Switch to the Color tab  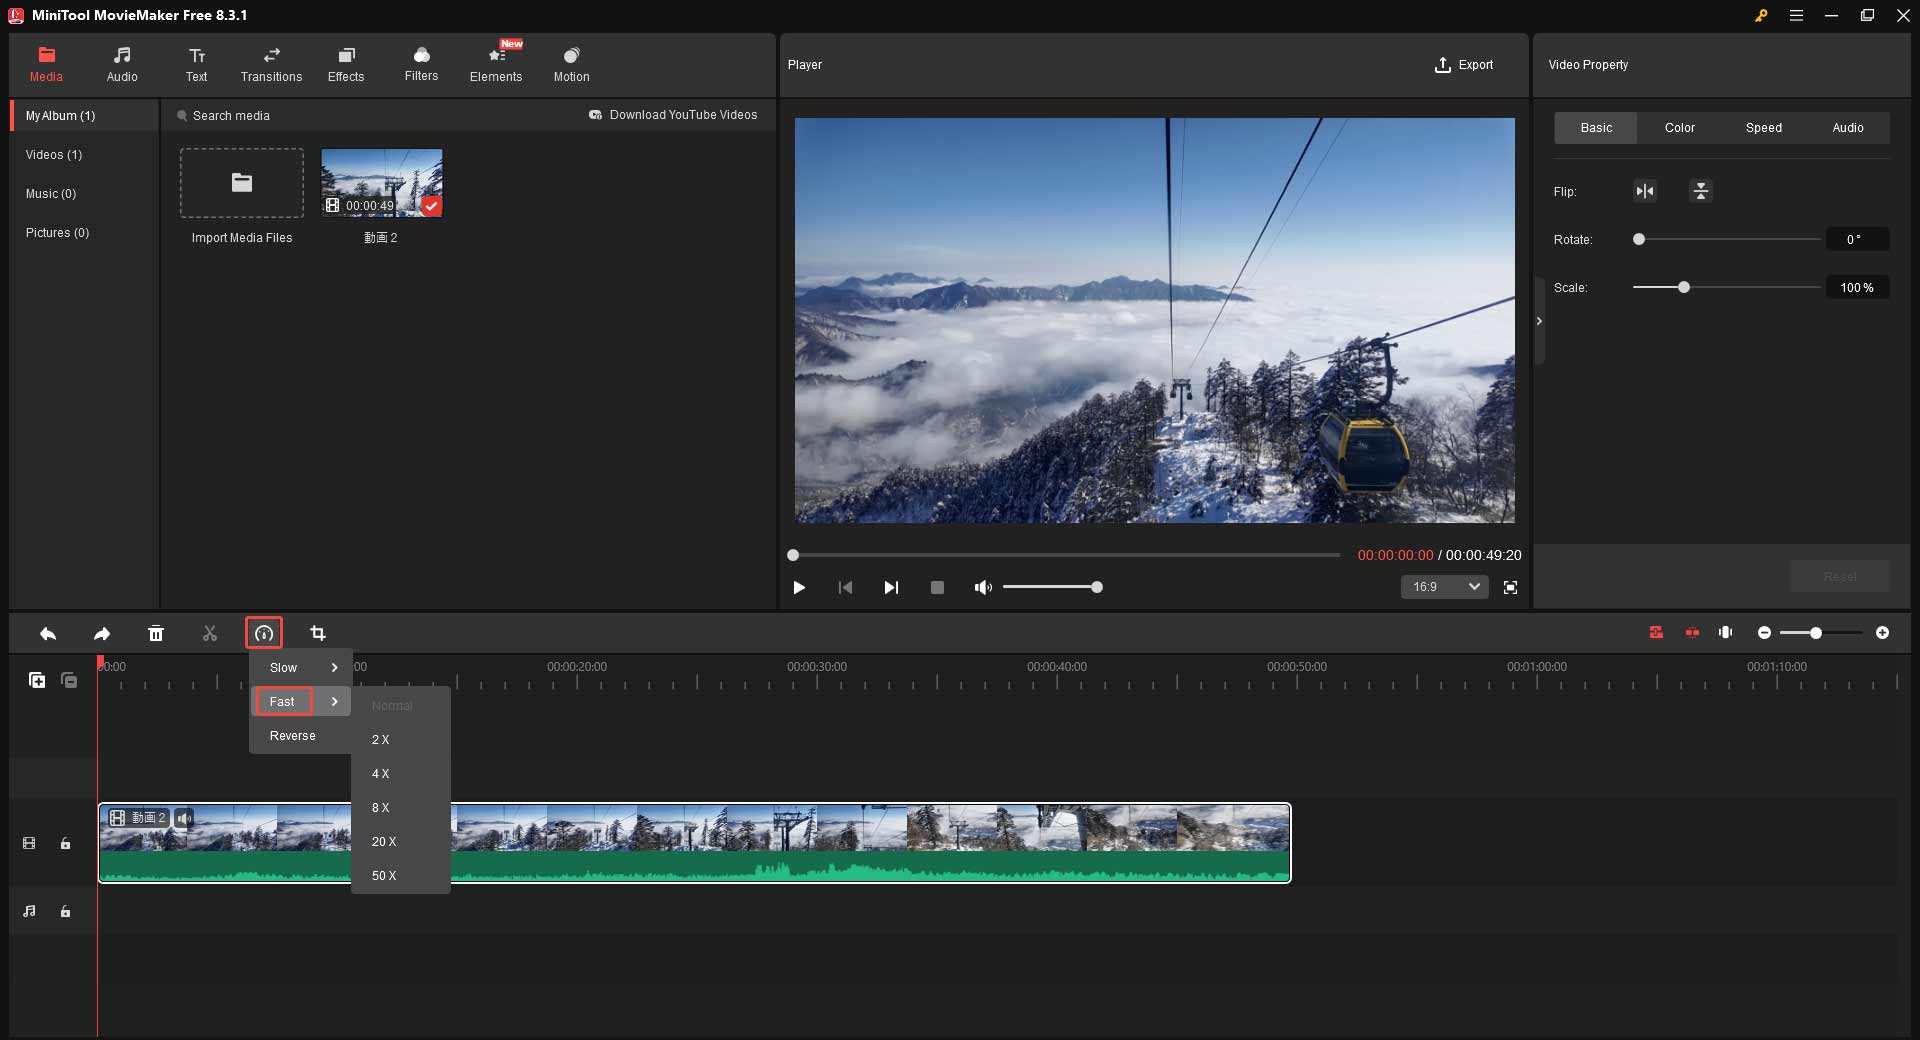click(1679, 128)
